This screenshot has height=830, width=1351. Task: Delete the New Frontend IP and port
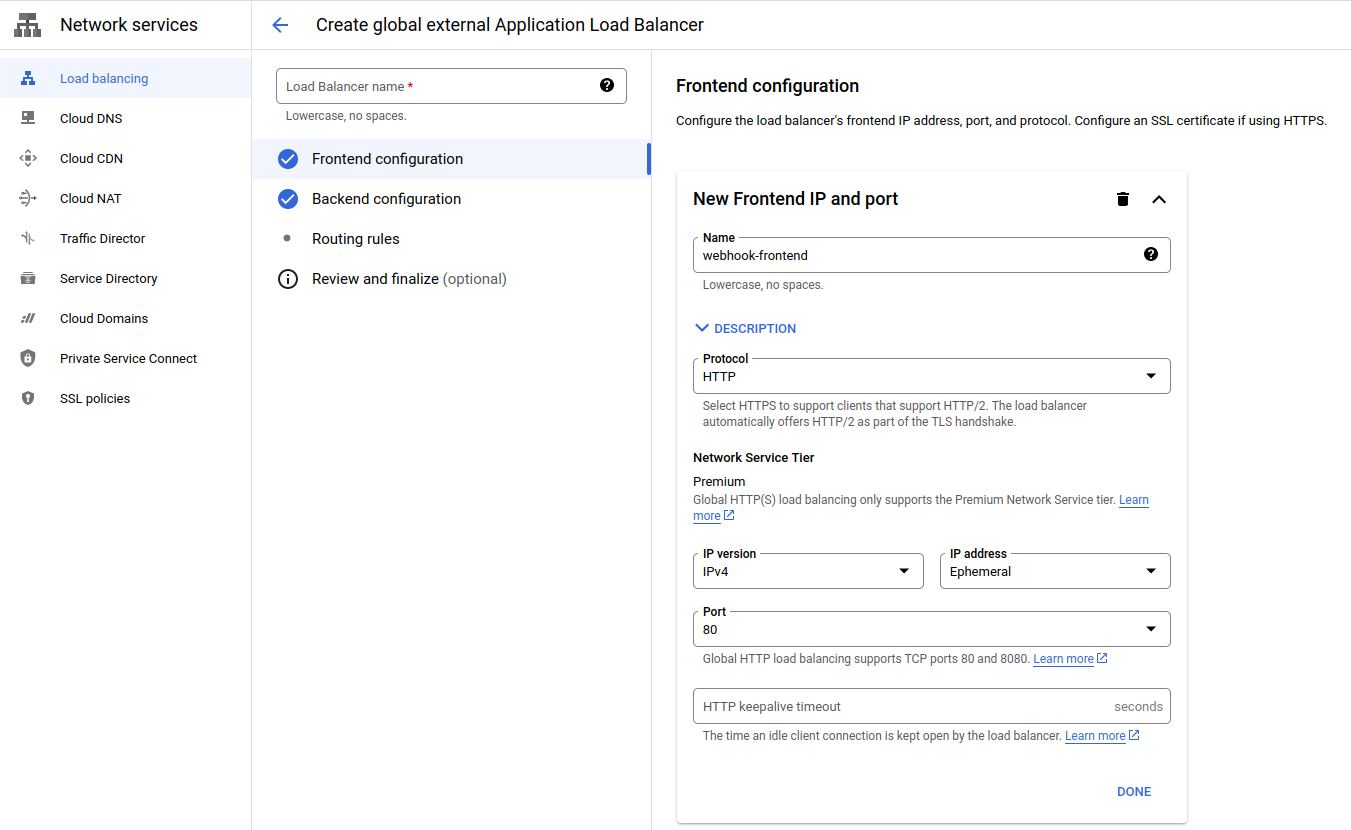[x=1123, y=199]
